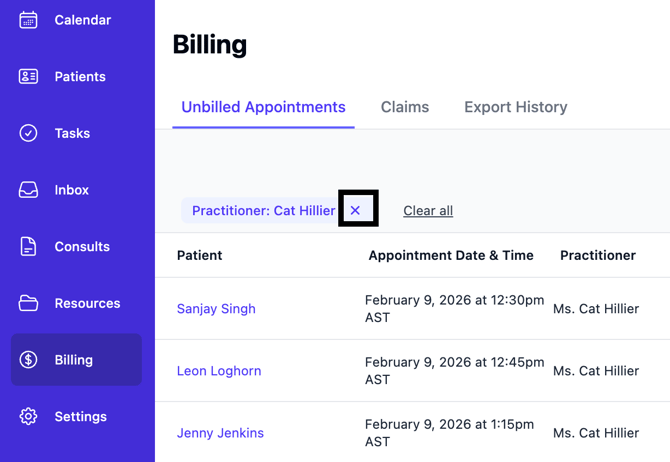Click the Inbox tray icon

pos(28,190)
